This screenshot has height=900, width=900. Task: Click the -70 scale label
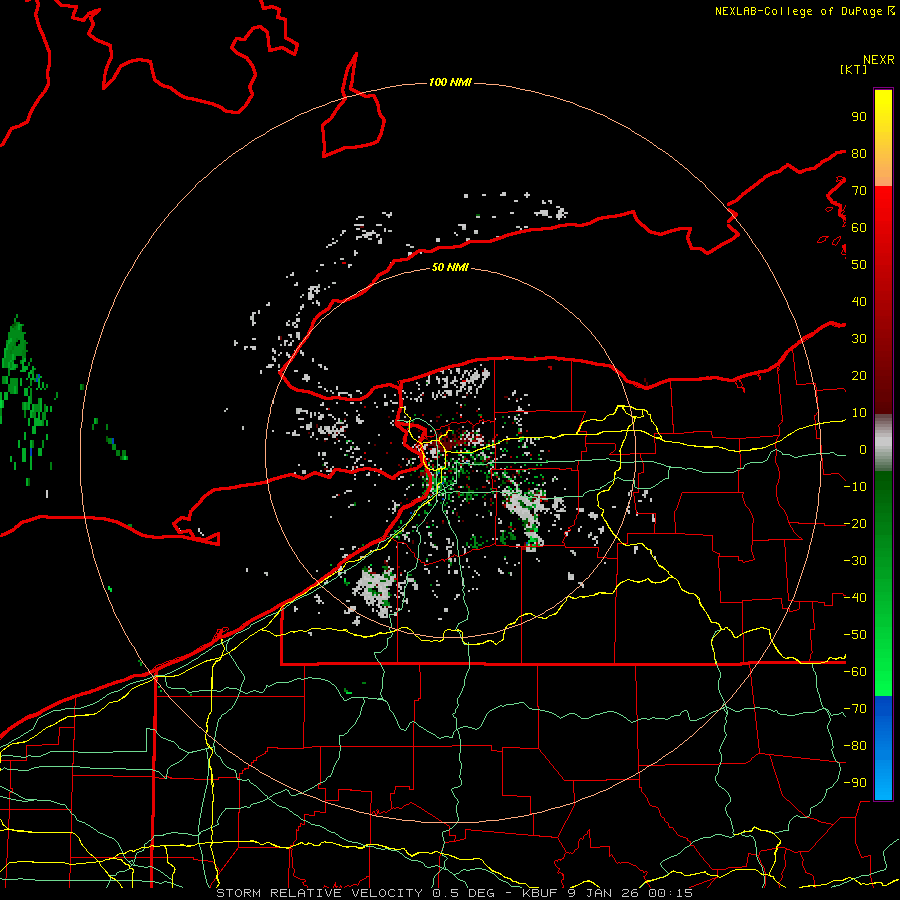855,709
